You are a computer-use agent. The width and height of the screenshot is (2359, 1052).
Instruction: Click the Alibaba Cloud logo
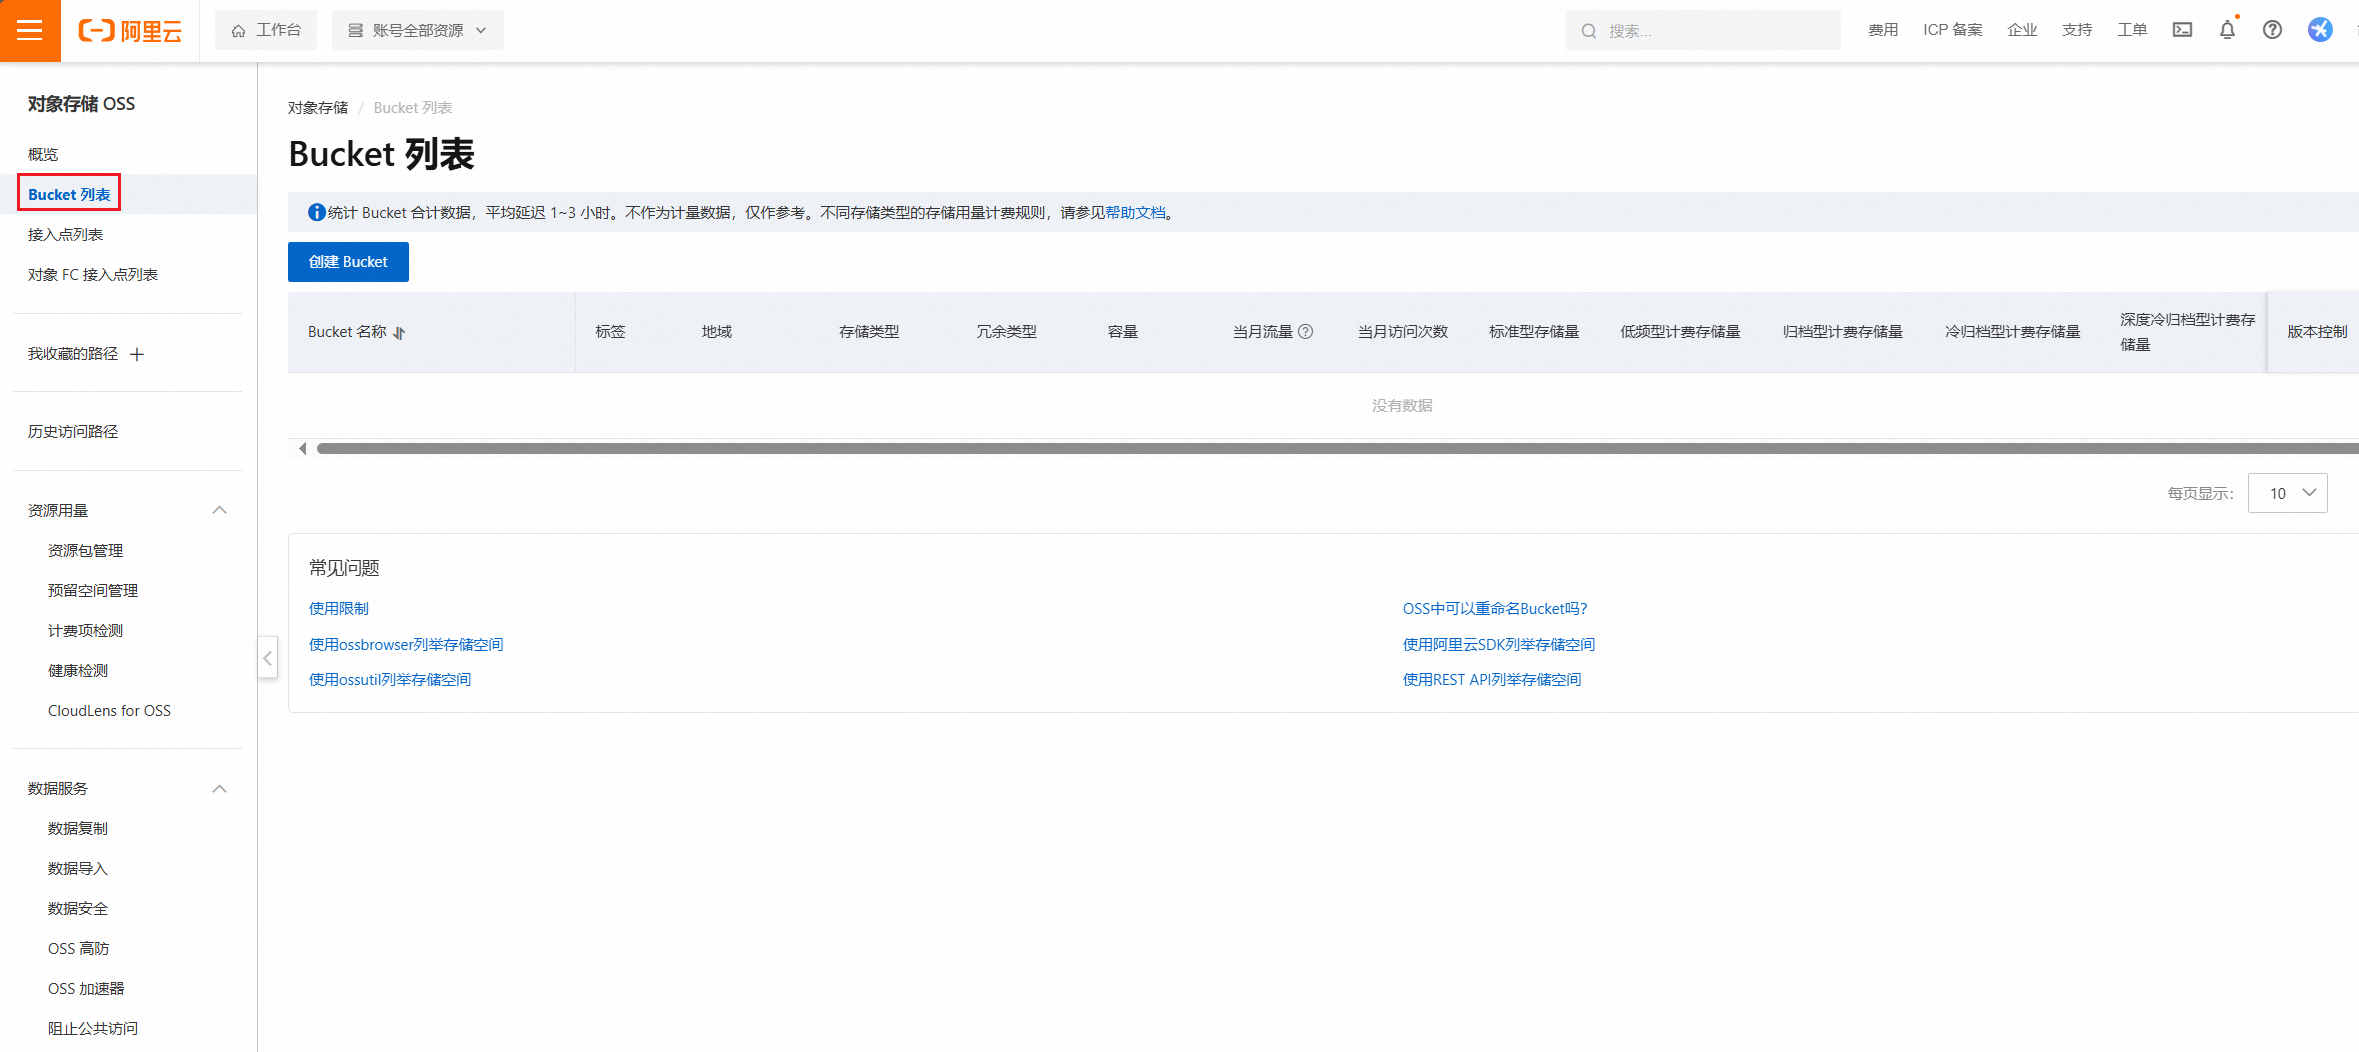click(130, 31)
